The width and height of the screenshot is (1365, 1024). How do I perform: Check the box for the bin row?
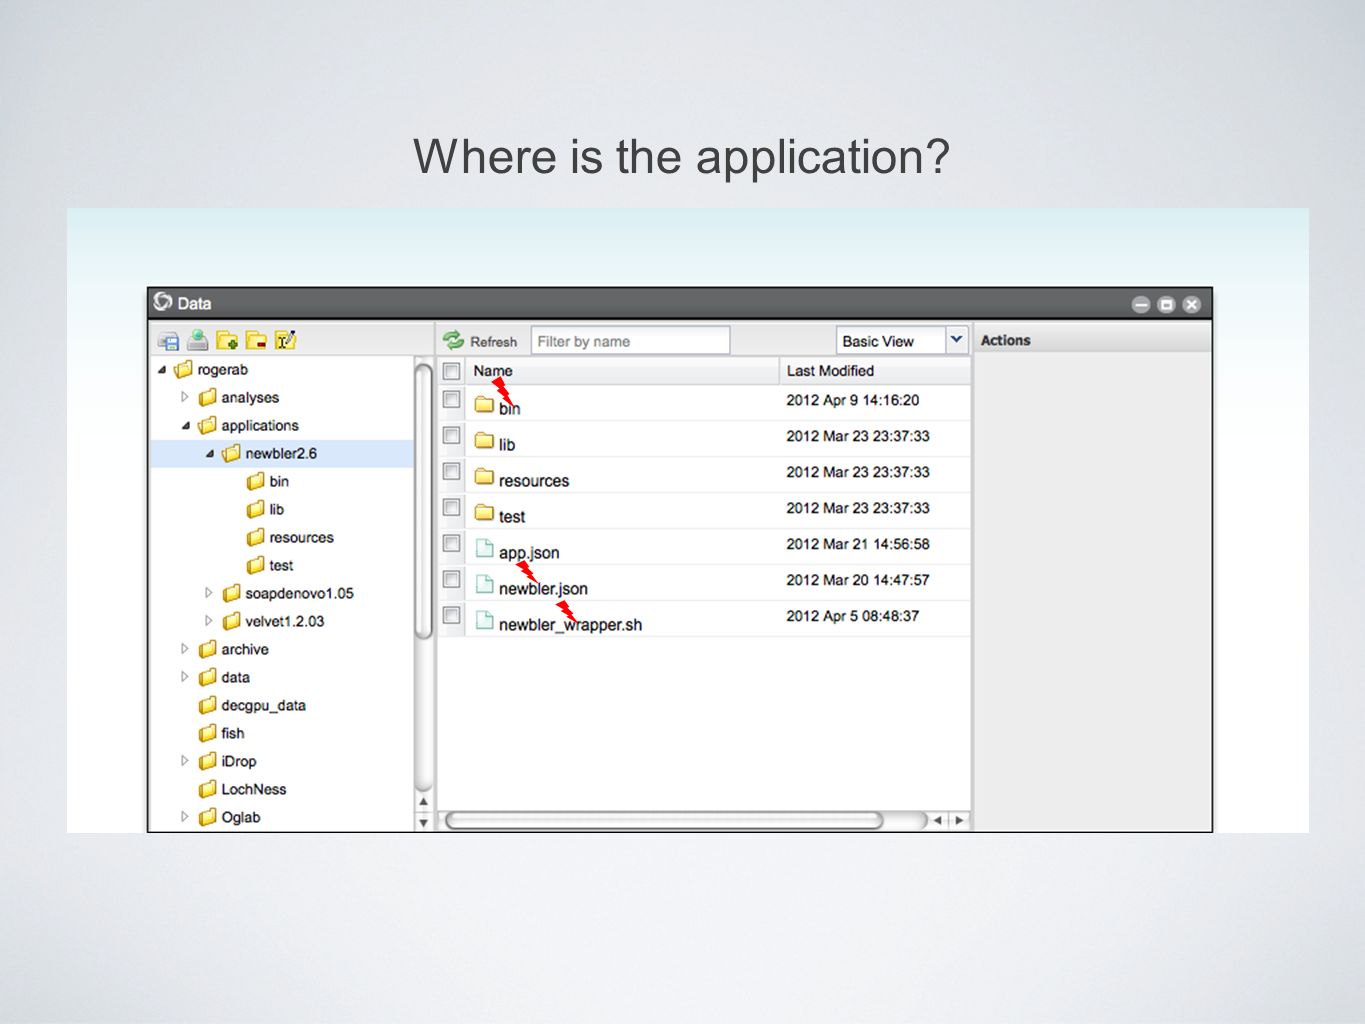click(x=452, y=400)
